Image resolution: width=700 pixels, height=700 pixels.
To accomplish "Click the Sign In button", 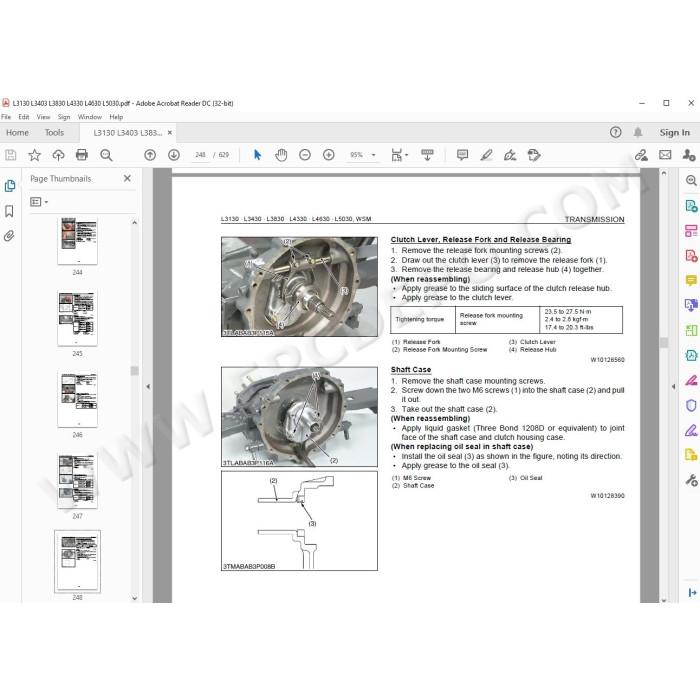I will pyautogui.click(x=674, y=133).
